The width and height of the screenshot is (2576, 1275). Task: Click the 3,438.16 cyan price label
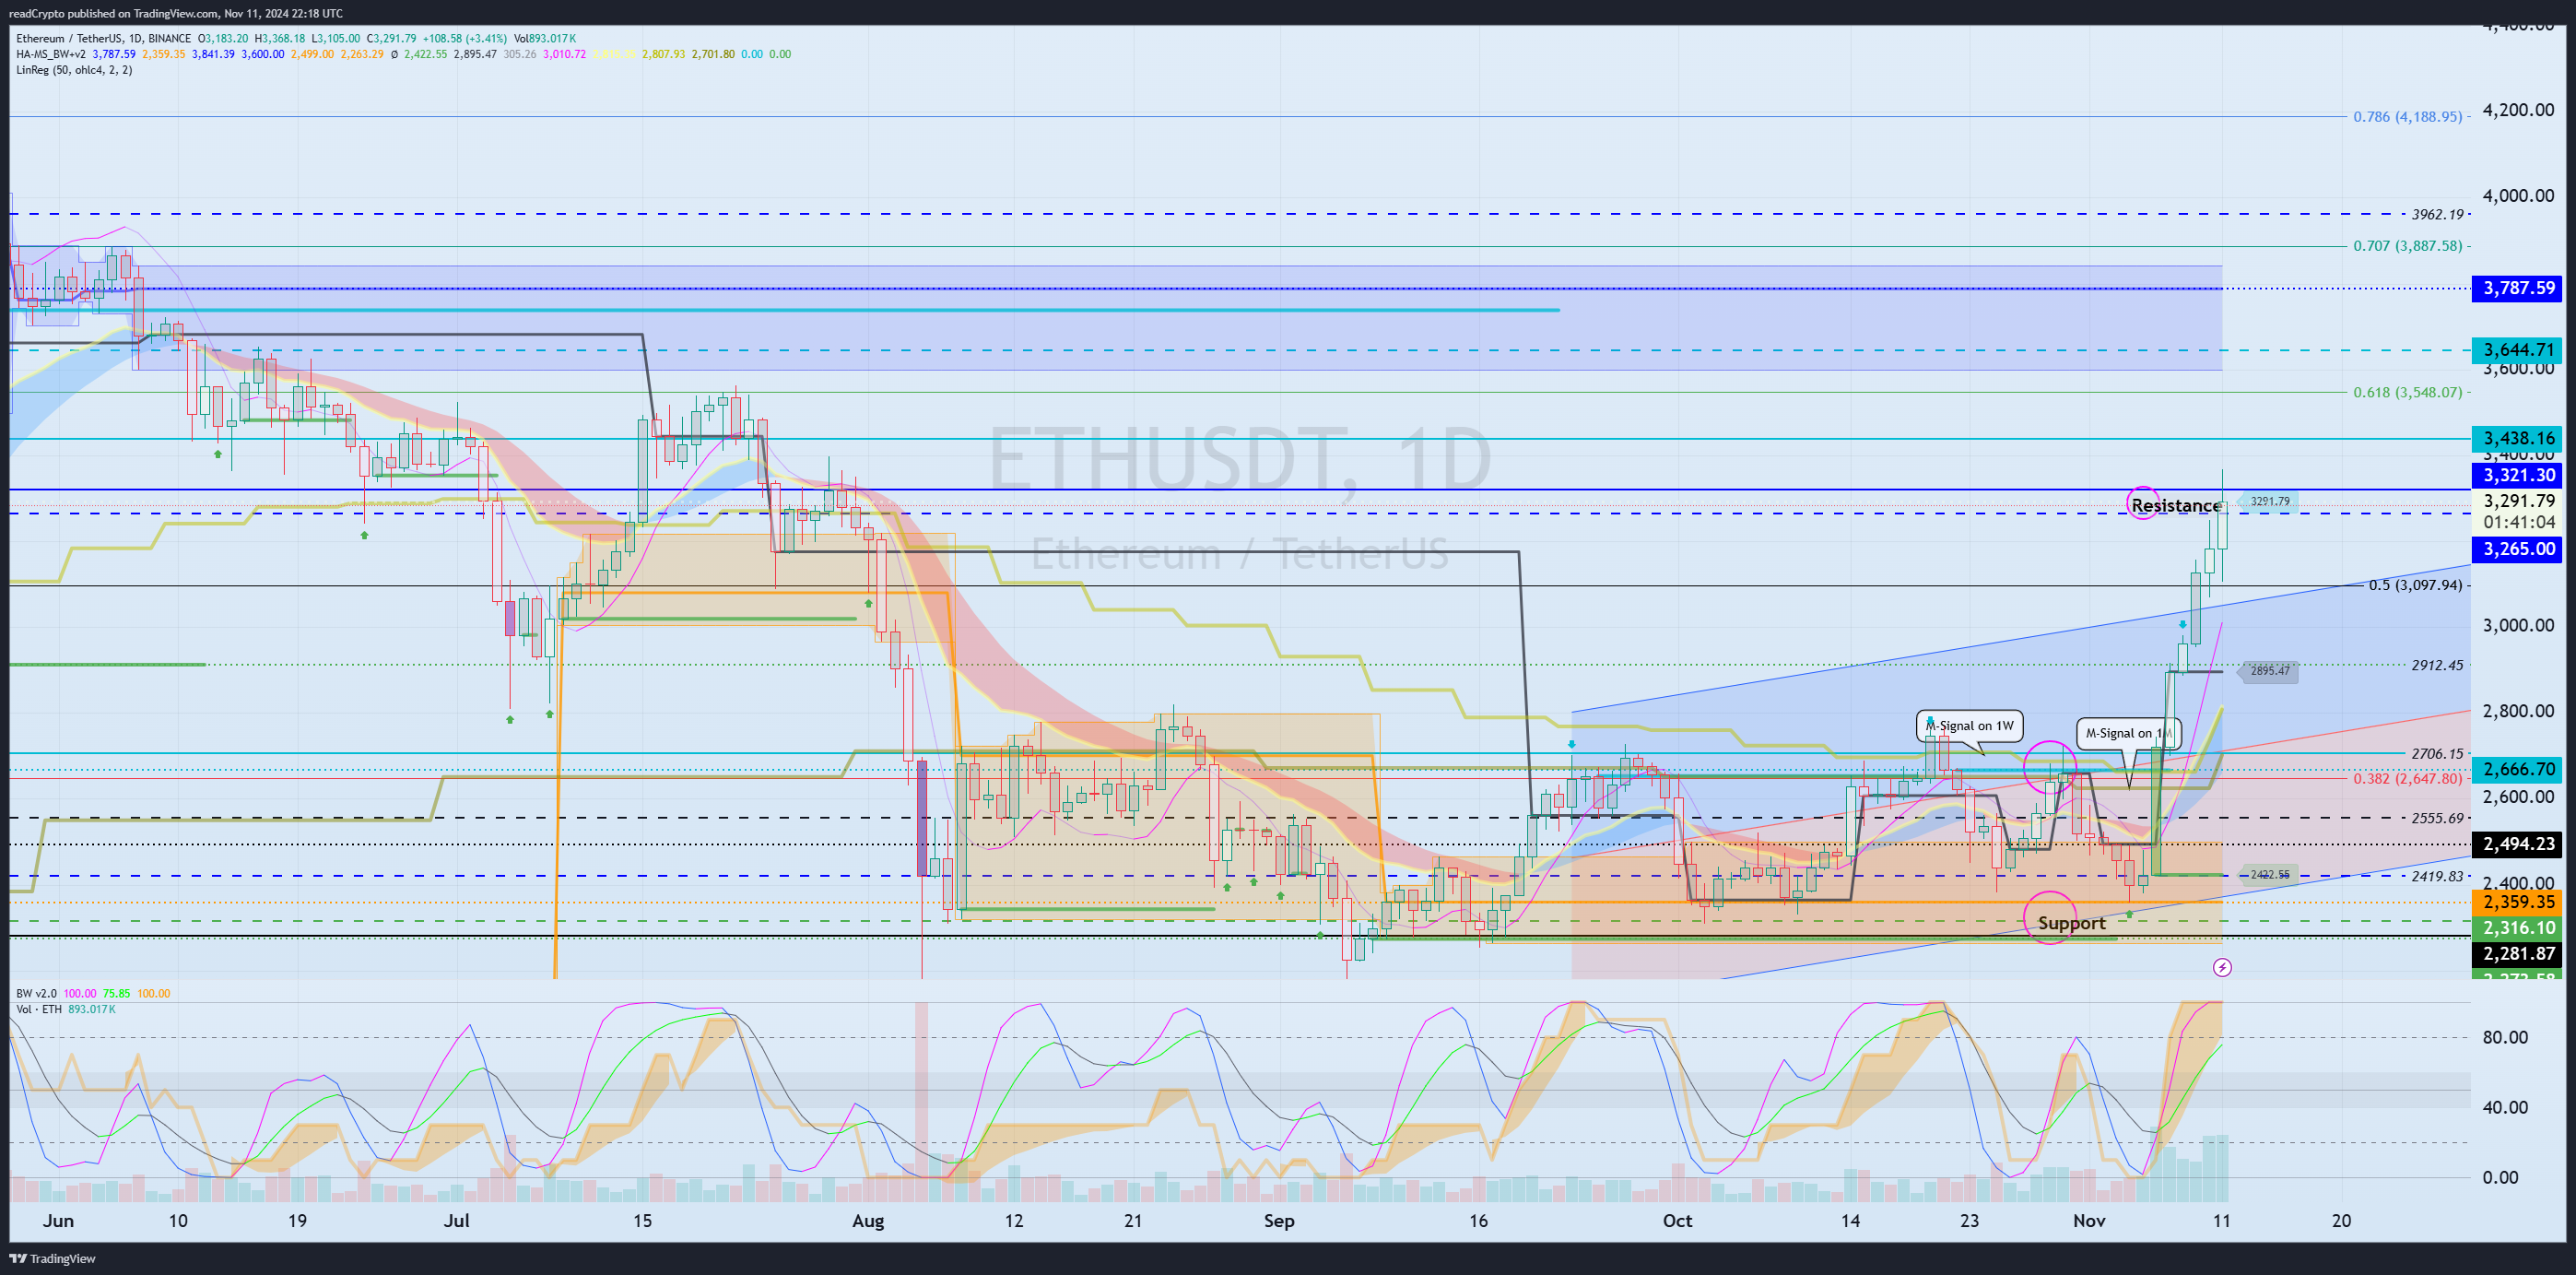pyautogui.click(x=2519, y=438)
